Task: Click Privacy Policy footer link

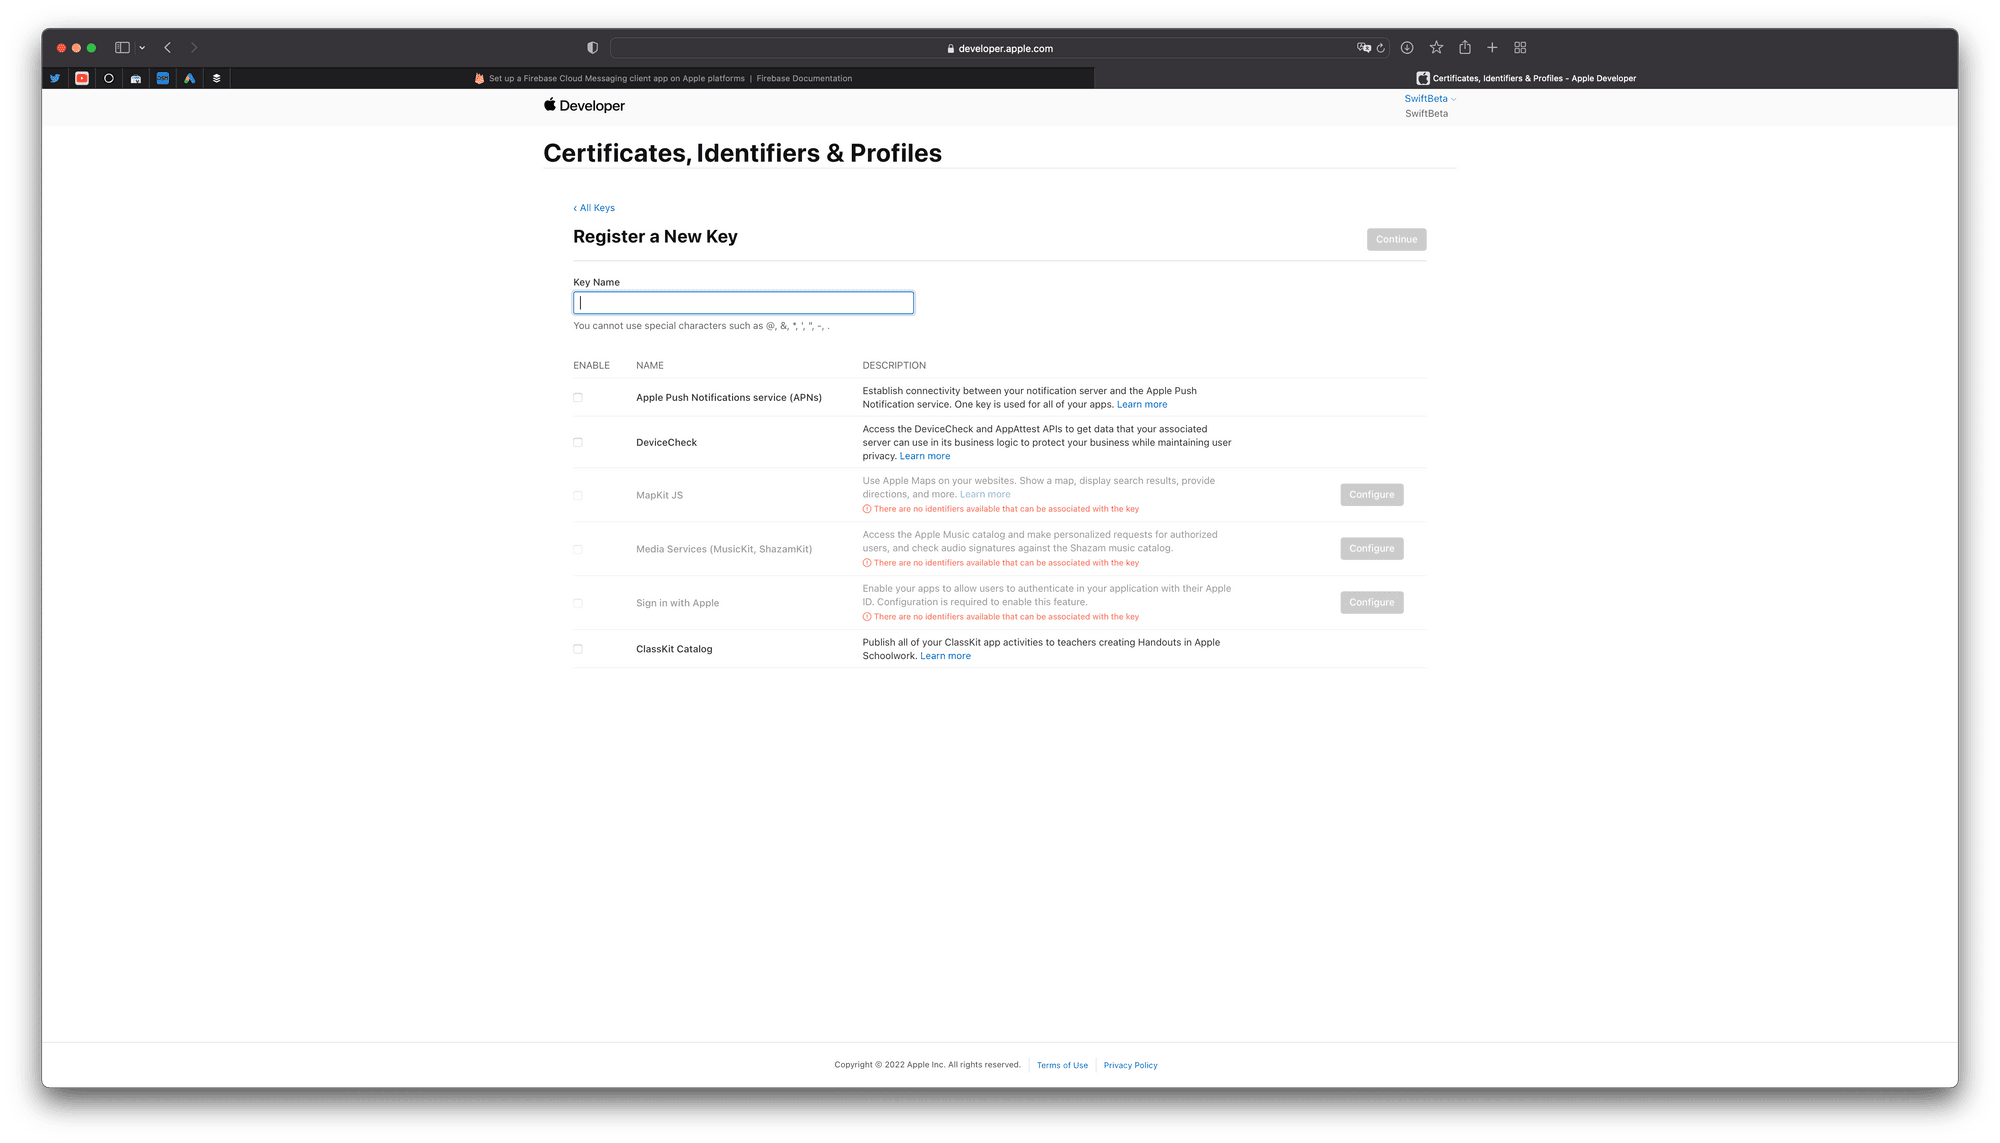Action: pyautogui.click(x=1129, y=1063)
